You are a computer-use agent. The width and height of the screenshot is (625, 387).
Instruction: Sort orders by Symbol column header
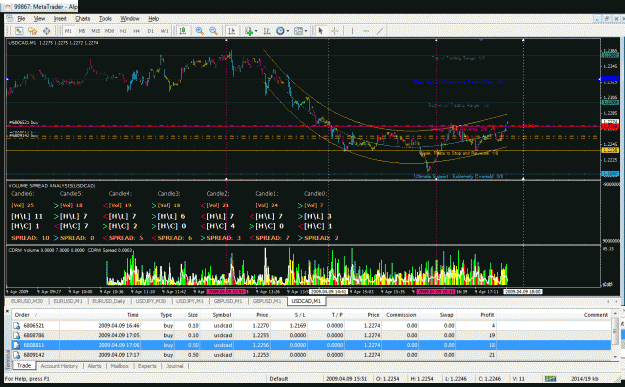(222, 315)
